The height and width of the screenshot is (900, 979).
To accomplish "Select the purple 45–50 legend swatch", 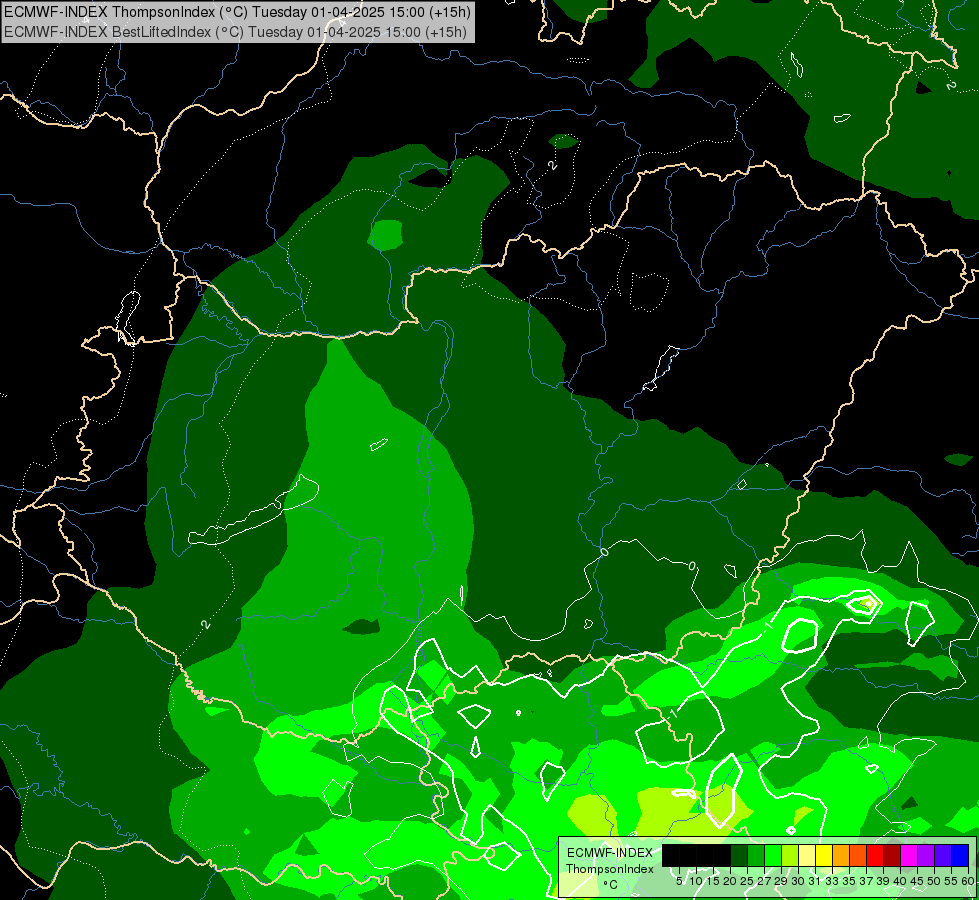I will point(926,855).
